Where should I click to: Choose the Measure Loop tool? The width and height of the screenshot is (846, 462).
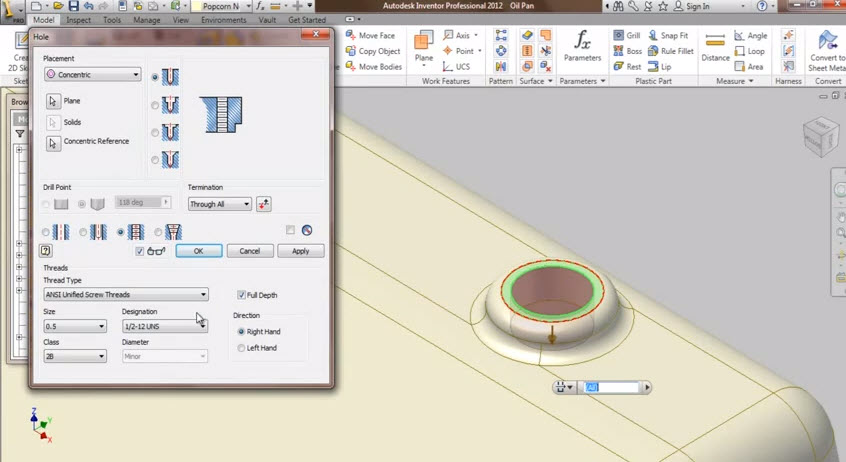click(x=749, y=51)
